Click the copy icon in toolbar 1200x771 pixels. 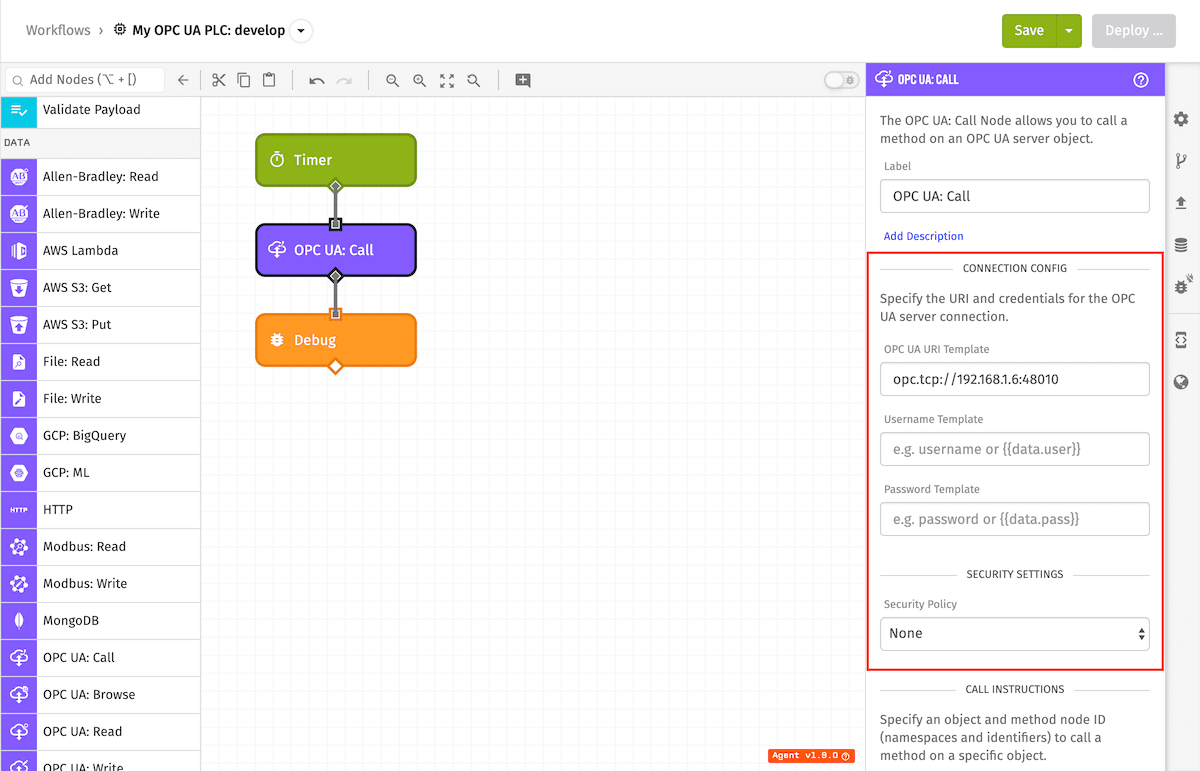click(243, 80)
